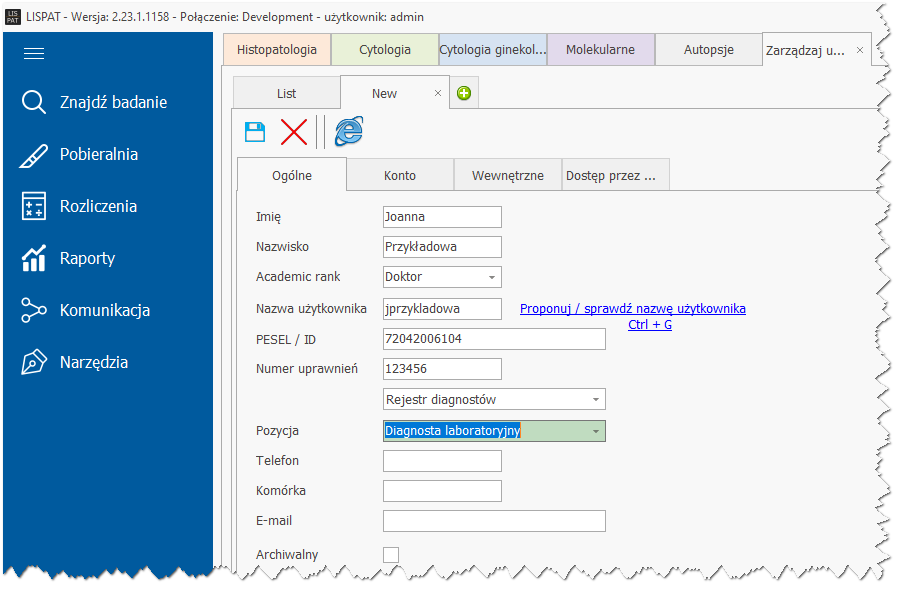Open the Rejestr diagnostów dropdown
The height and width of the screenshot is (589, 900).
click(596, 400)
